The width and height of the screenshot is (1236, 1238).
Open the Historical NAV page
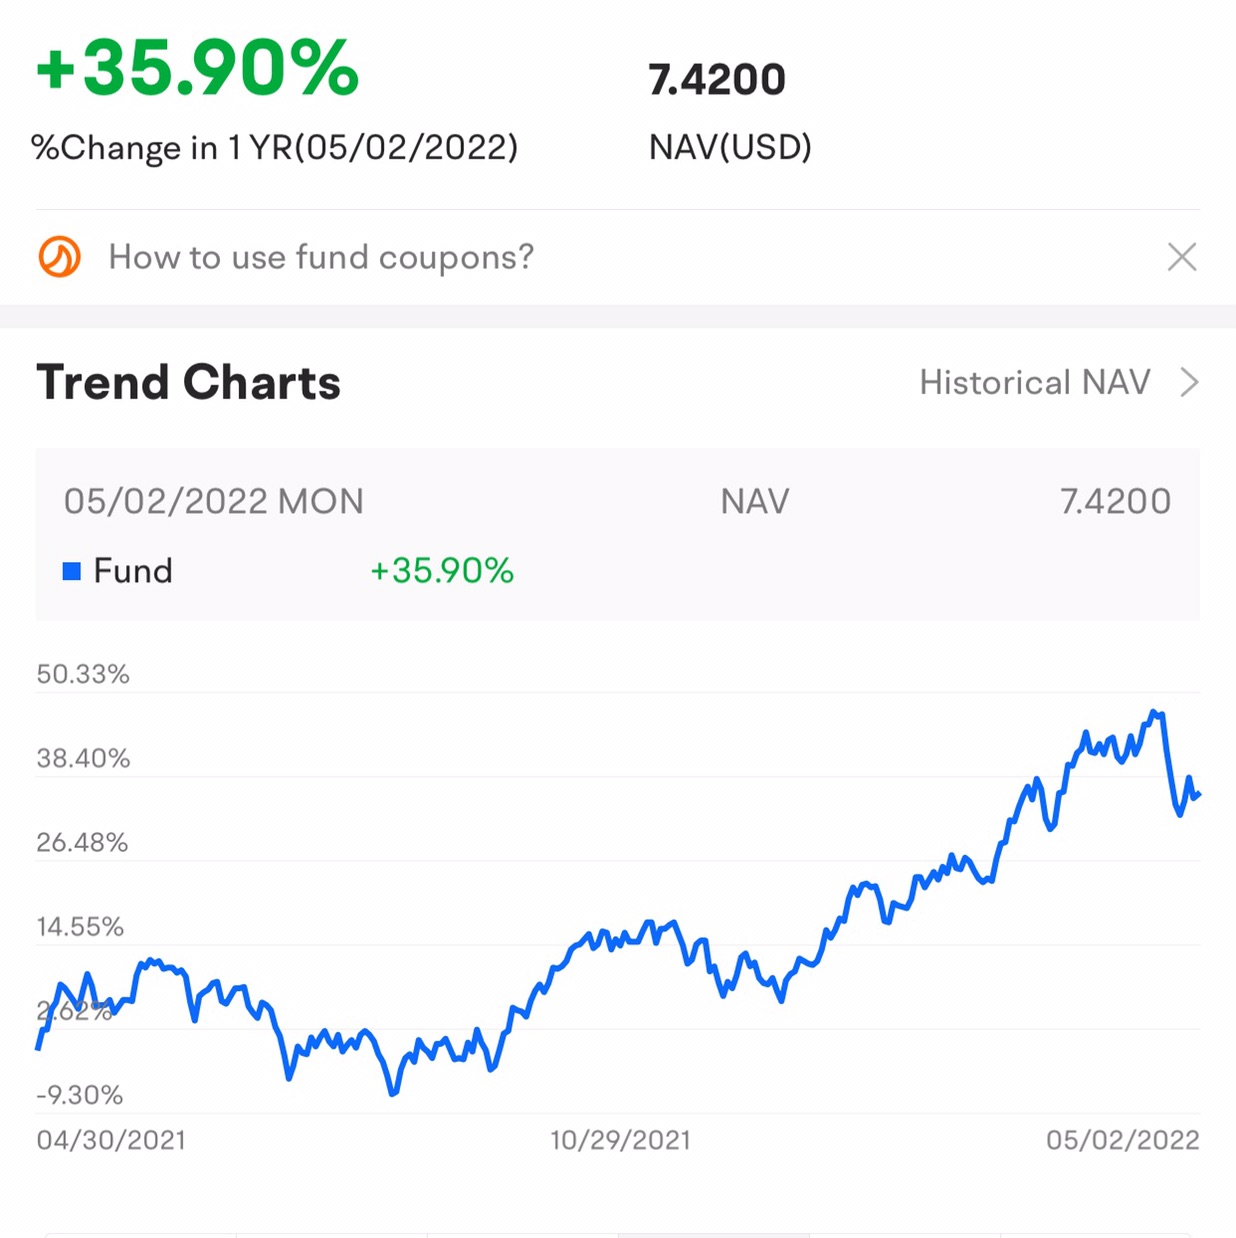pos(1035,382)
